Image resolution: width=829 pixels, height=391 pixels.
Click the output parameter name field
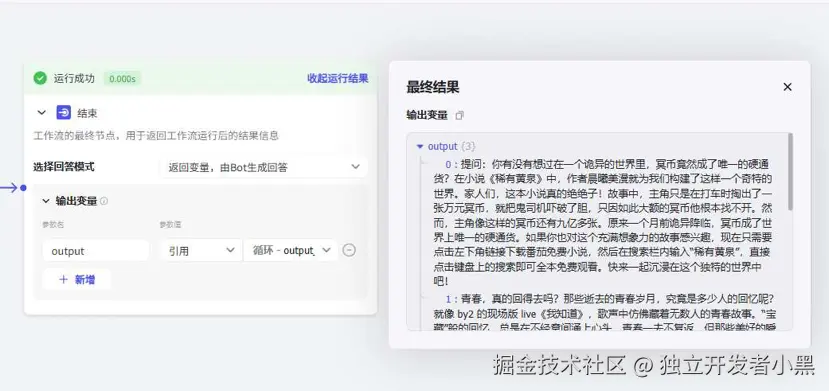coord(96,250)
